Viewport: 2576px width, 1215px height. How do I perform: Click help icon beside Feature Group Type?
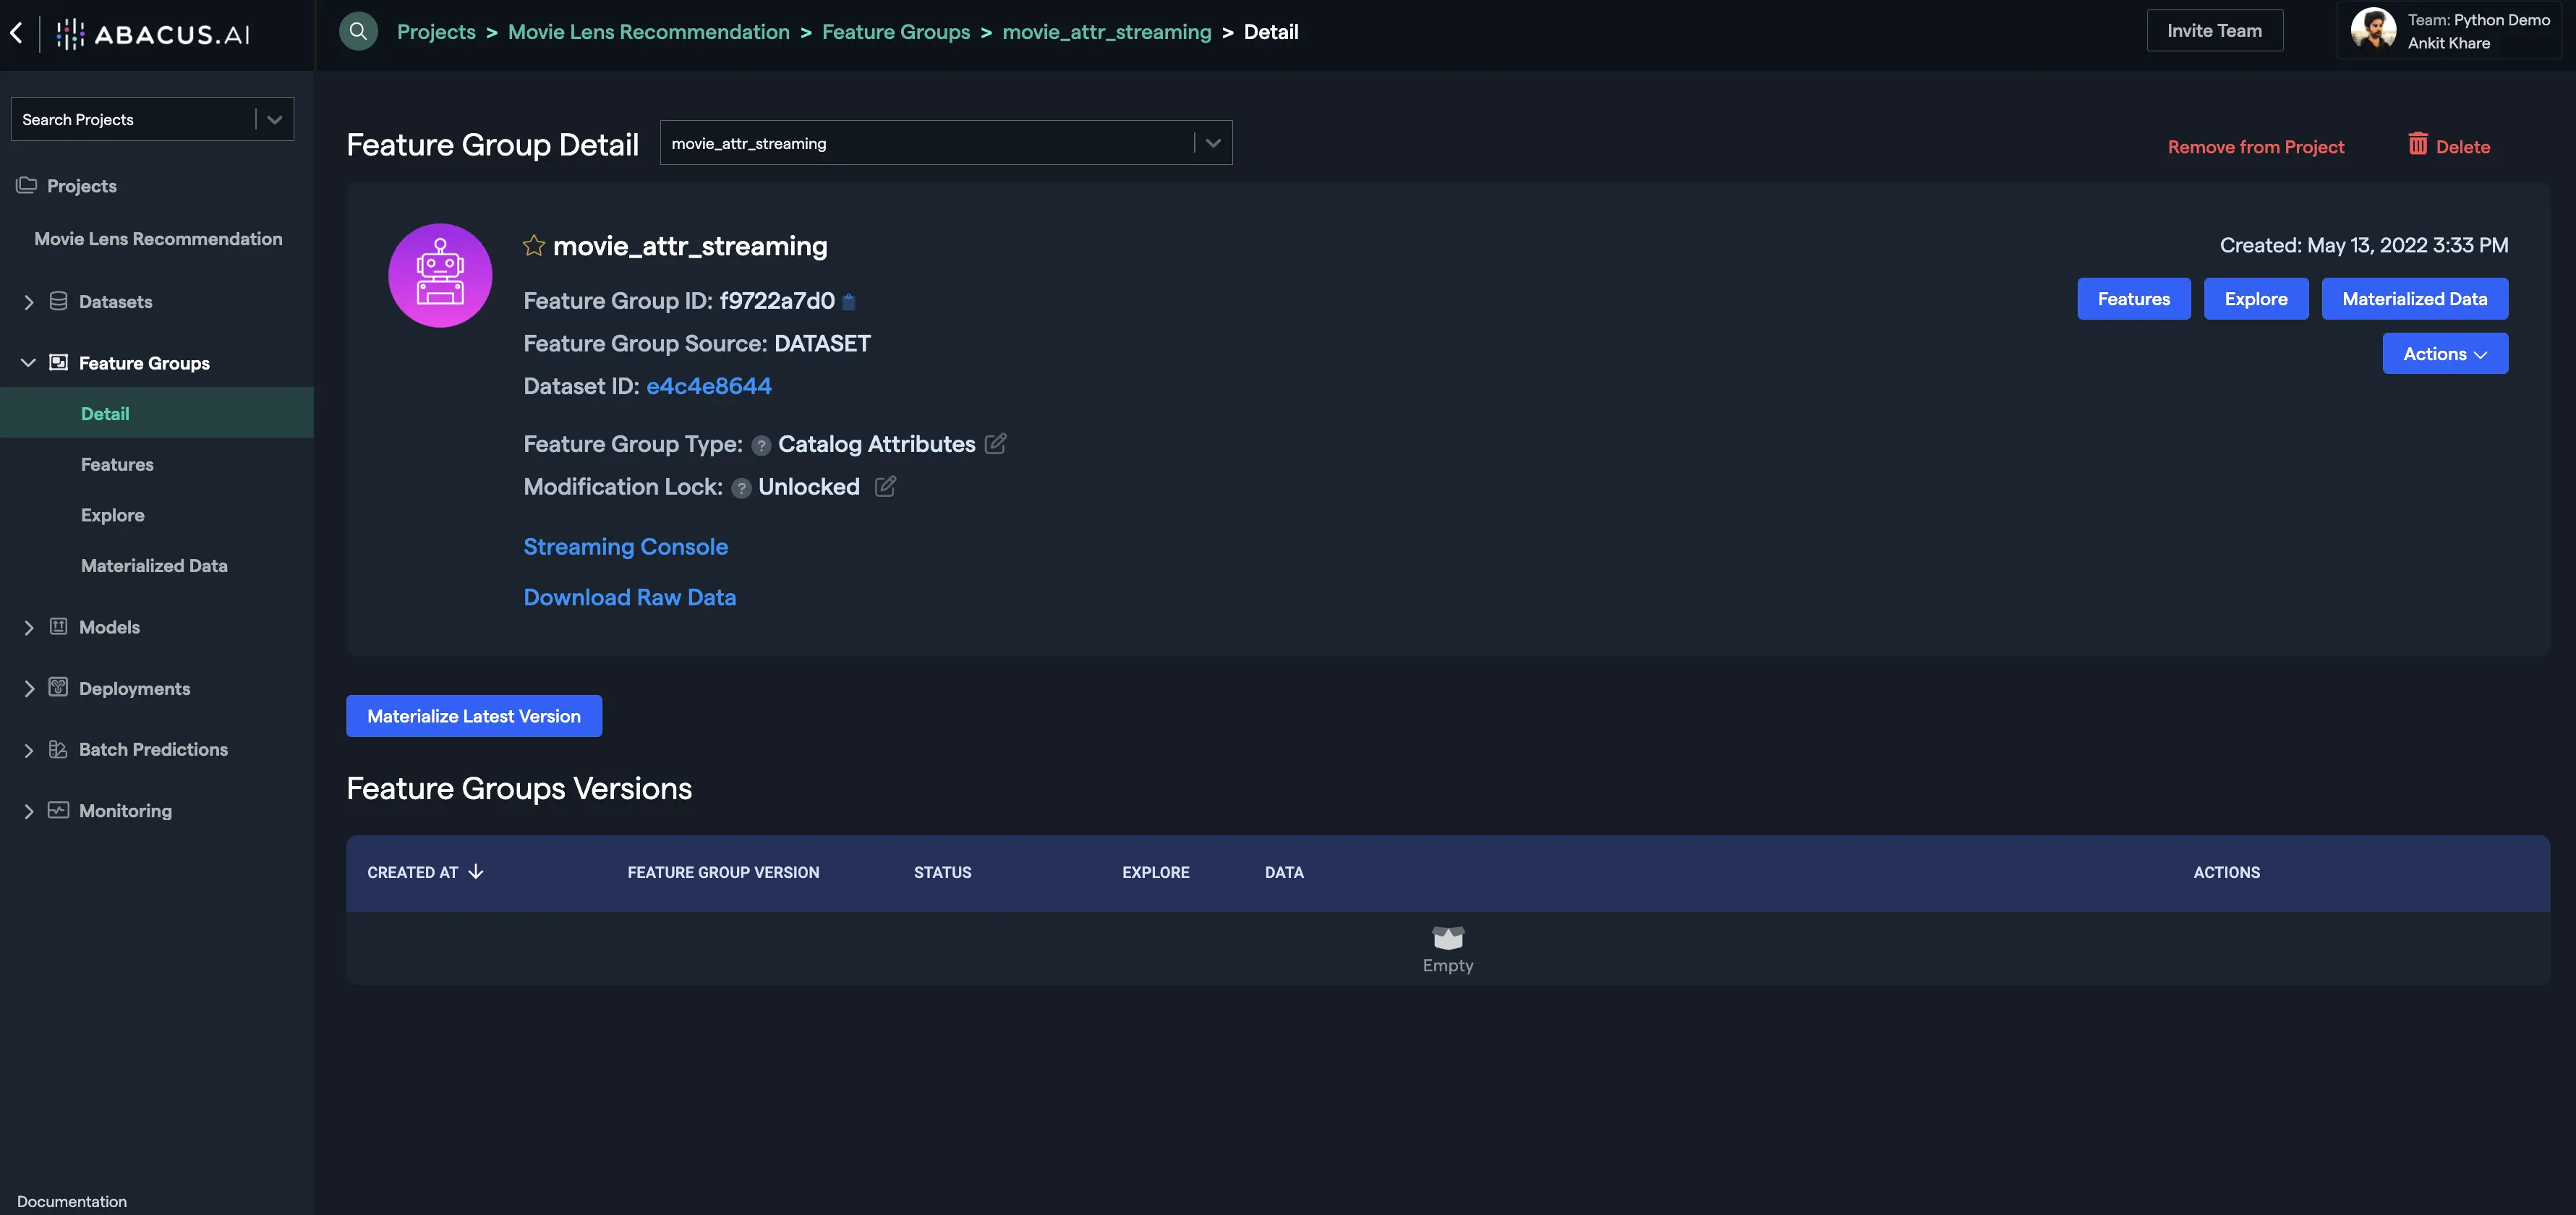pyautogui.click(x=761, y=445)
